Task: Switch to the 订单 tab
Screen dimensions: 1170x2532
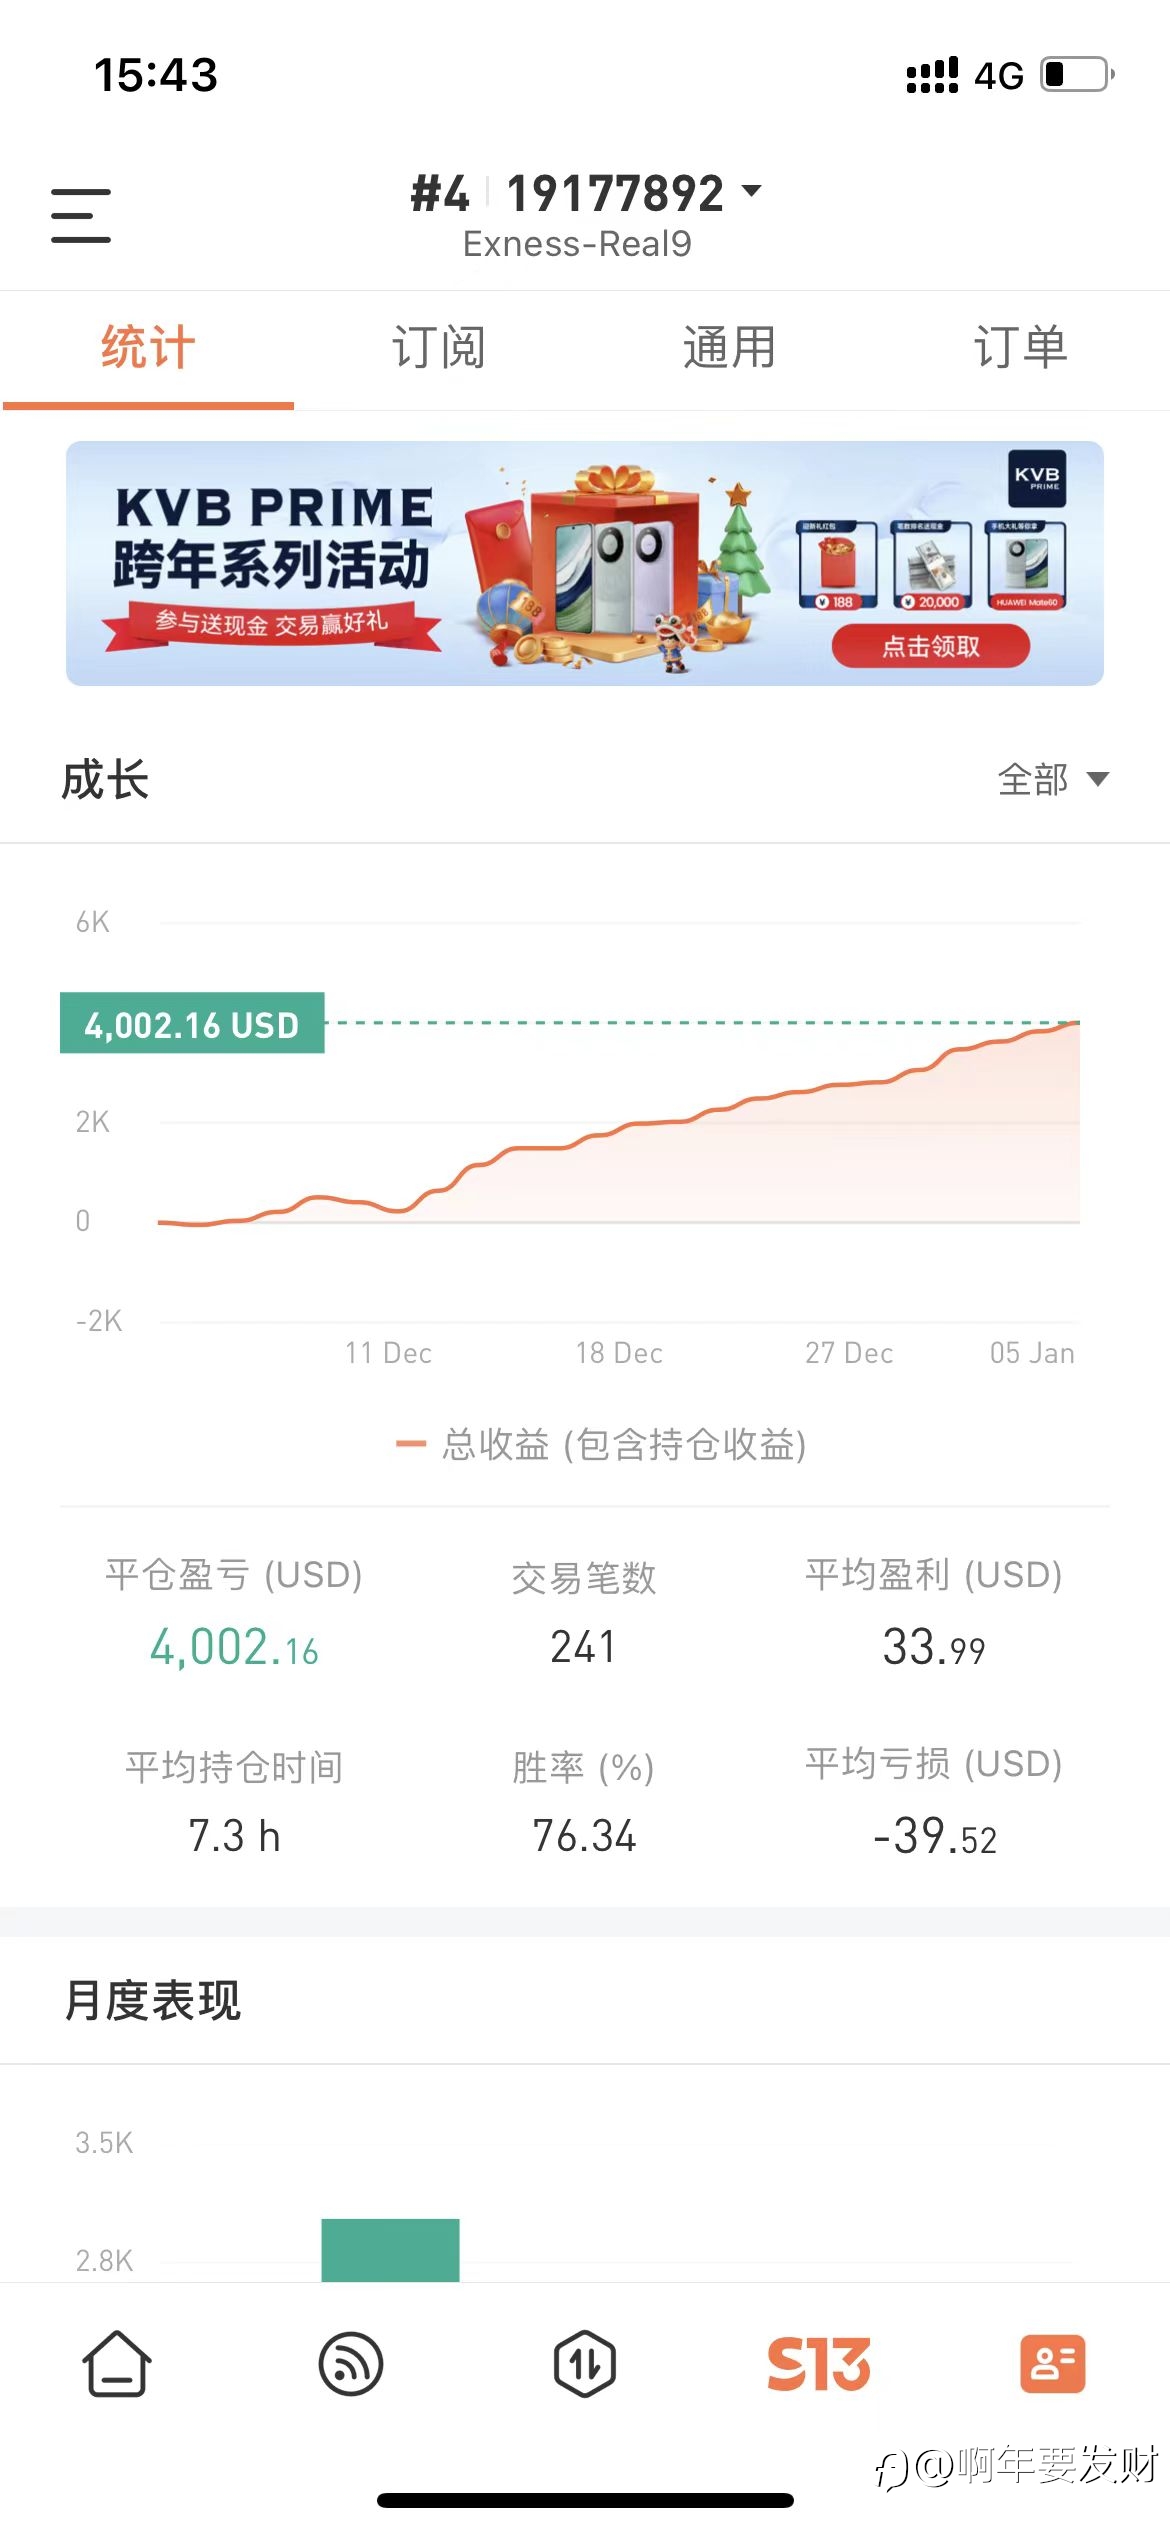Action: coord(1021,348)
